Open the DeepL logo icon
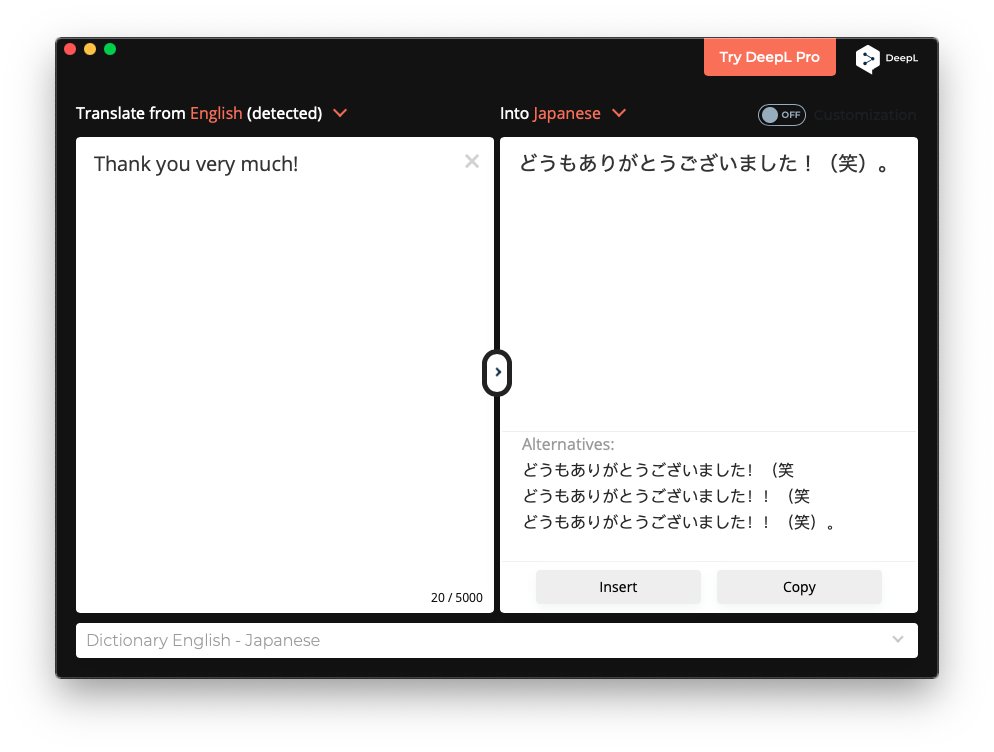 (867, 59)
